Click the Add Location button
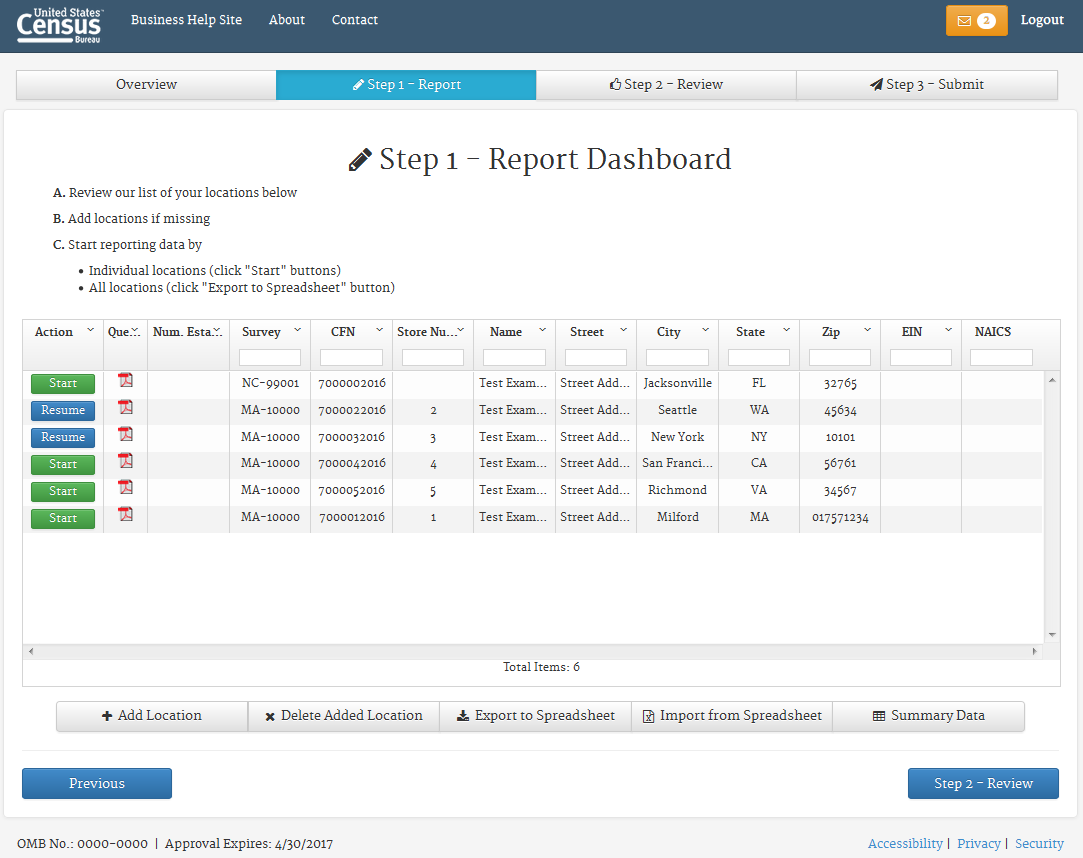 [152, 716]
